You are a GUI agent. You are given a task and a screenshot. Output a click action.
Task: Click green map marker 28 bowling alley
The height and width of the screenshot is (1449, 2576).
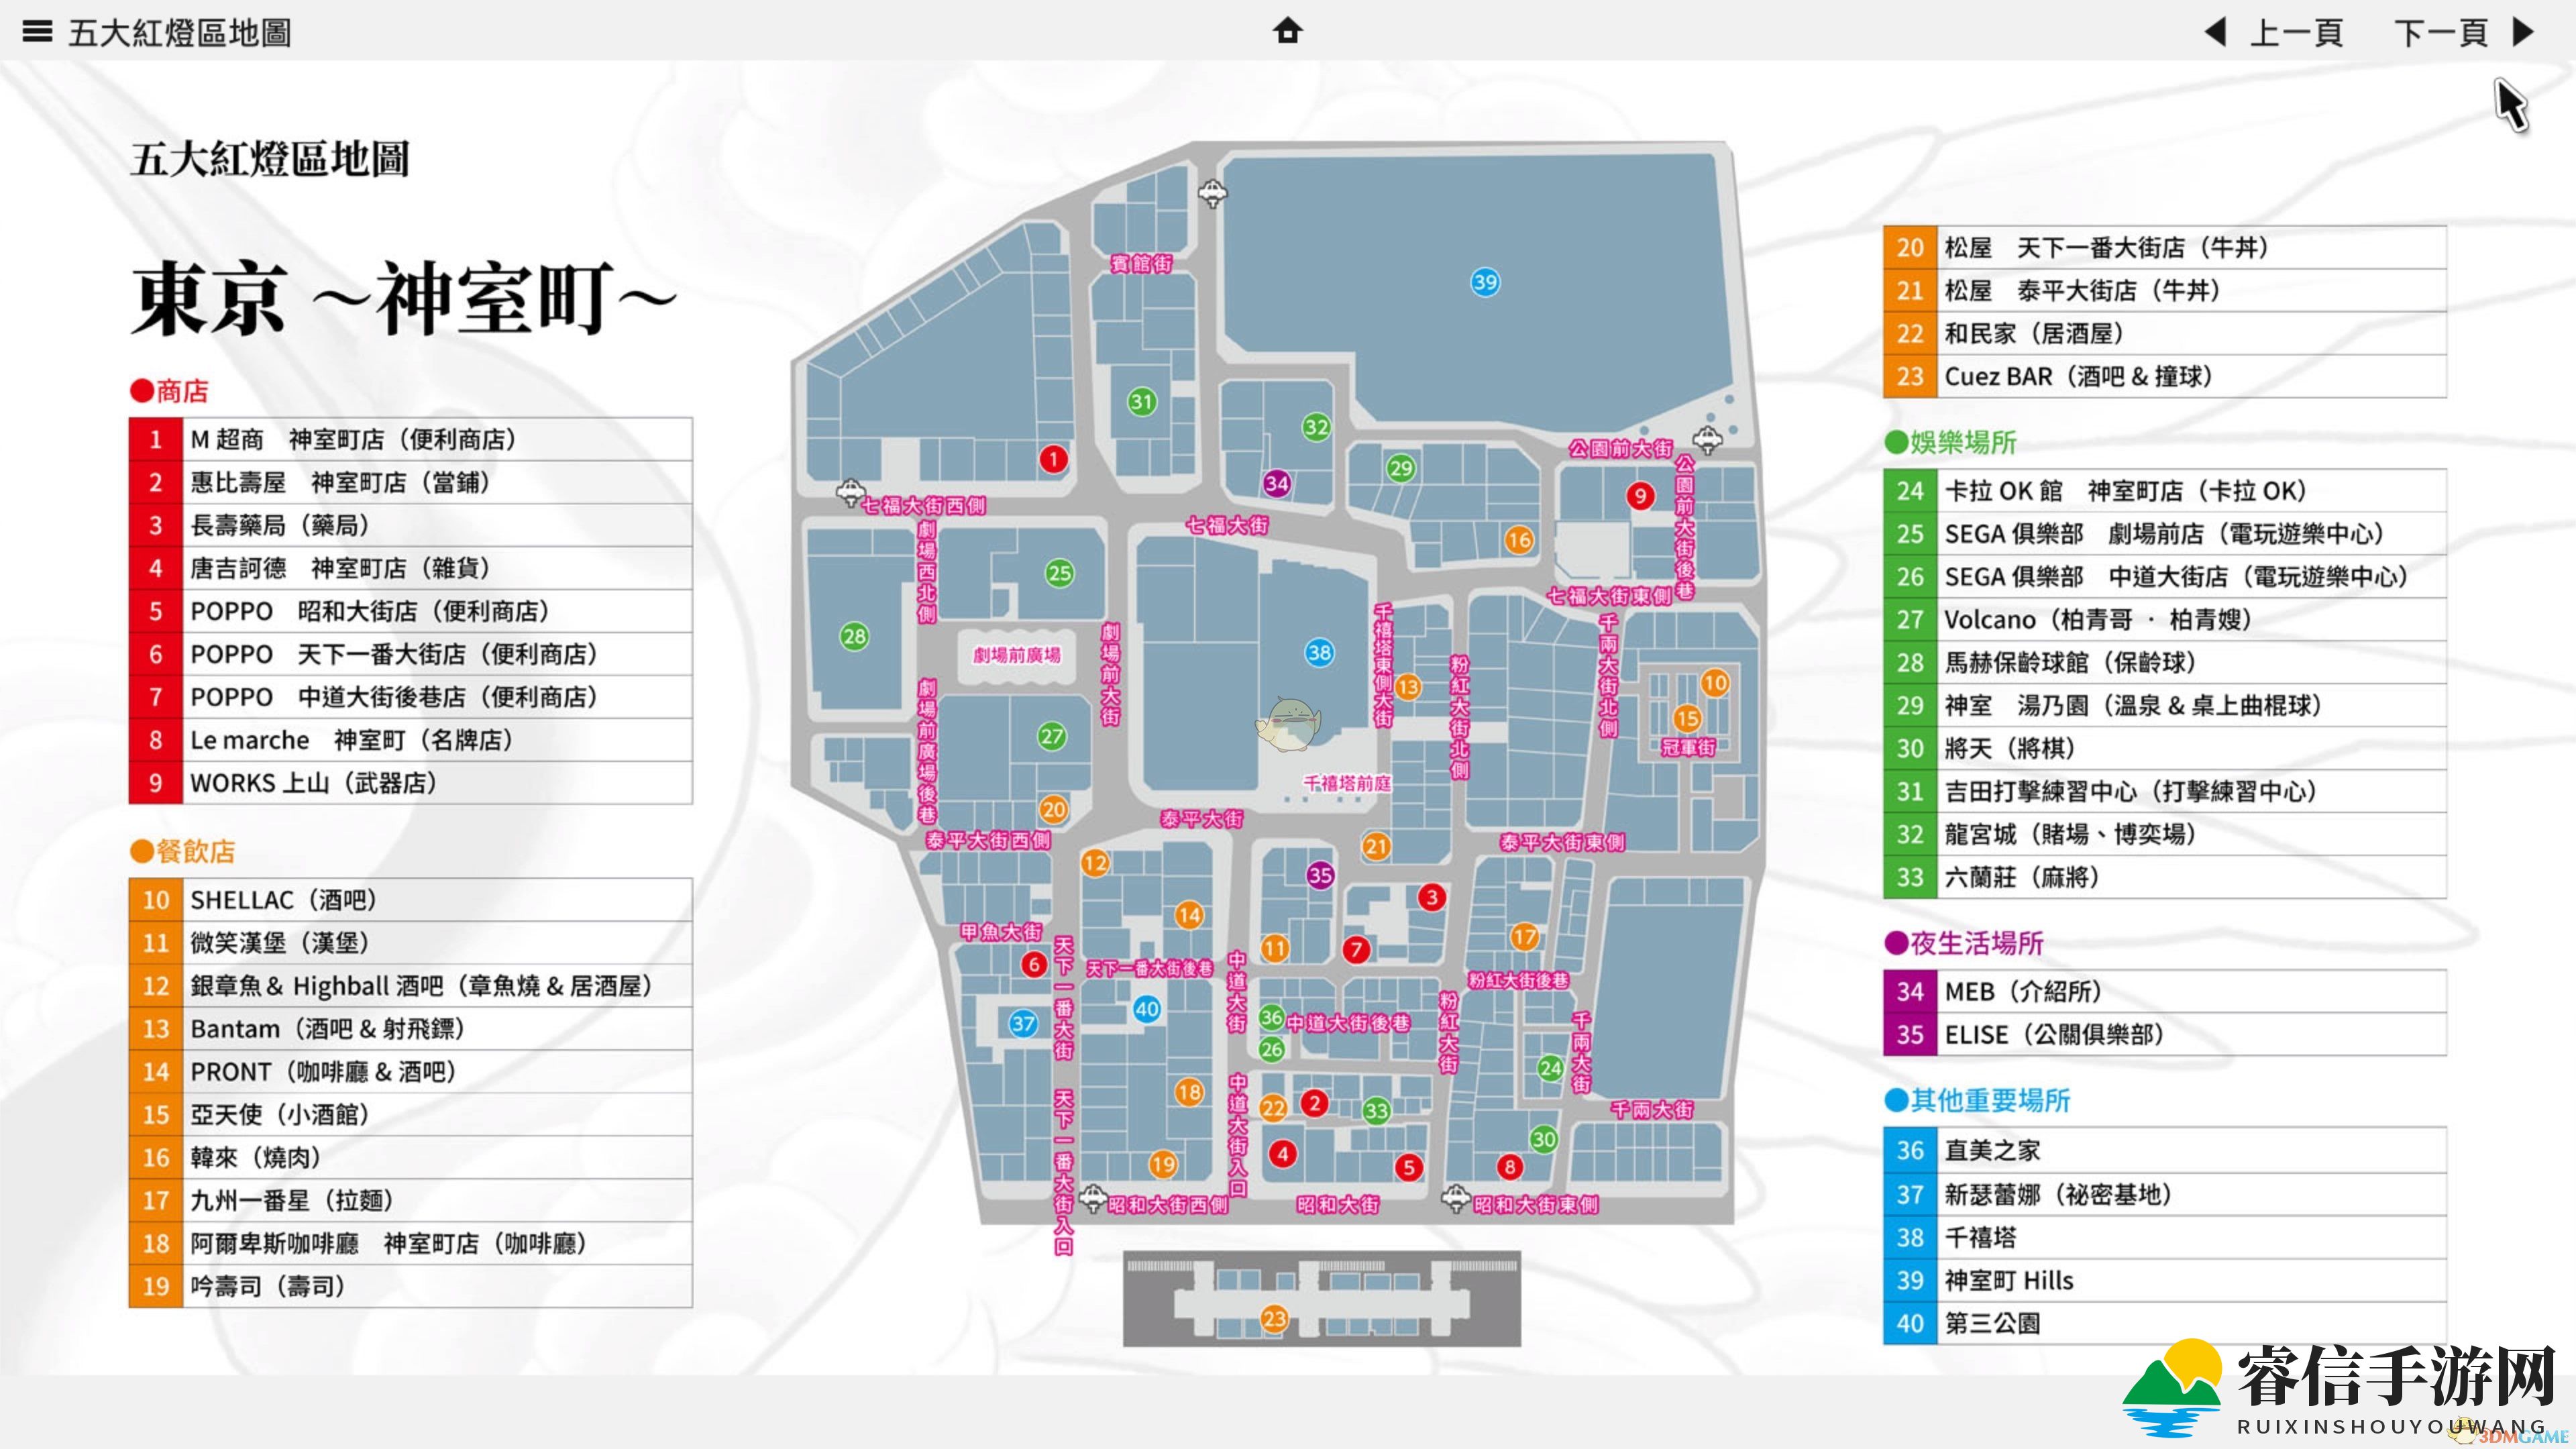[854, 636]
